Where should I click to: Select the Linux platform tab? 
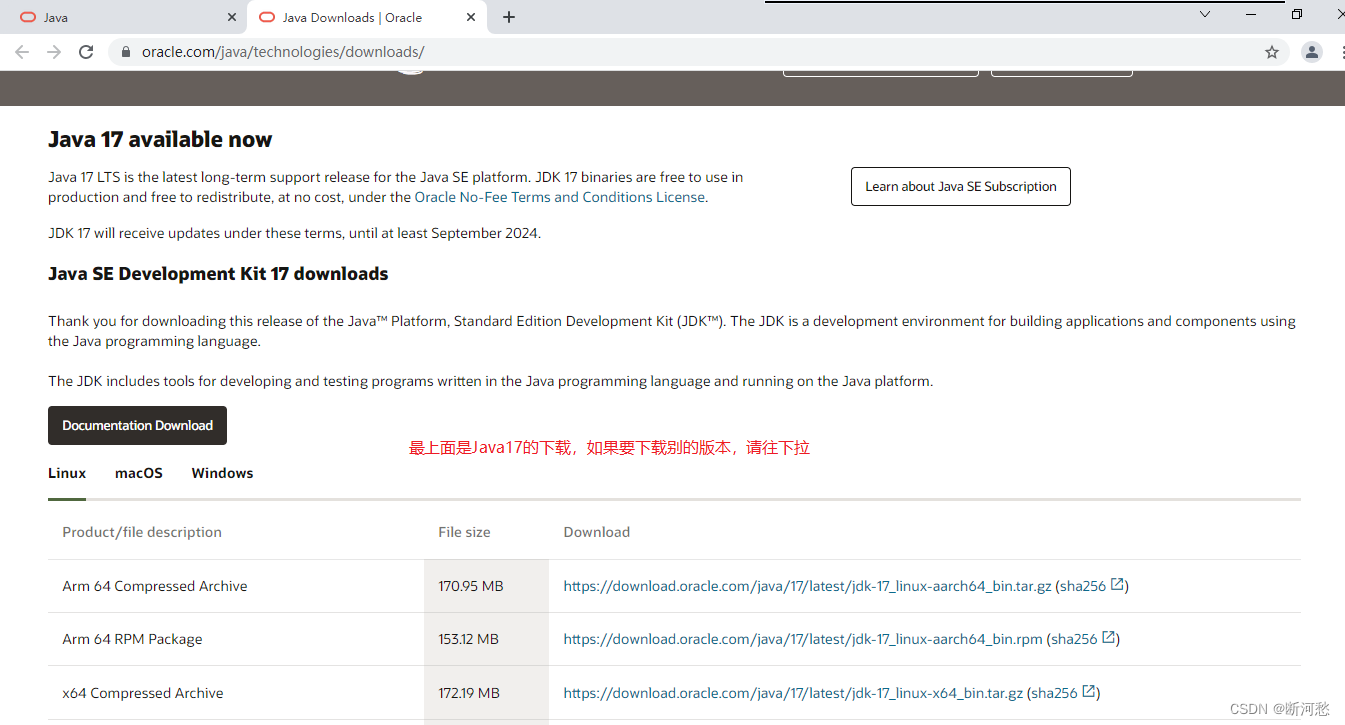tap(67, 473)
